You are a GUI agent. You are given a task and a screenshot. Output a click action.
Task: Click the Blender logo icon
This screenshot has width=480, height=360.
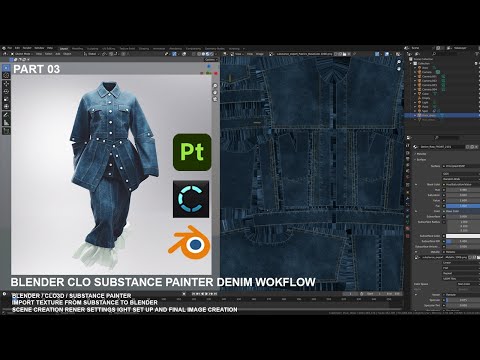click(x=4, y=48)
